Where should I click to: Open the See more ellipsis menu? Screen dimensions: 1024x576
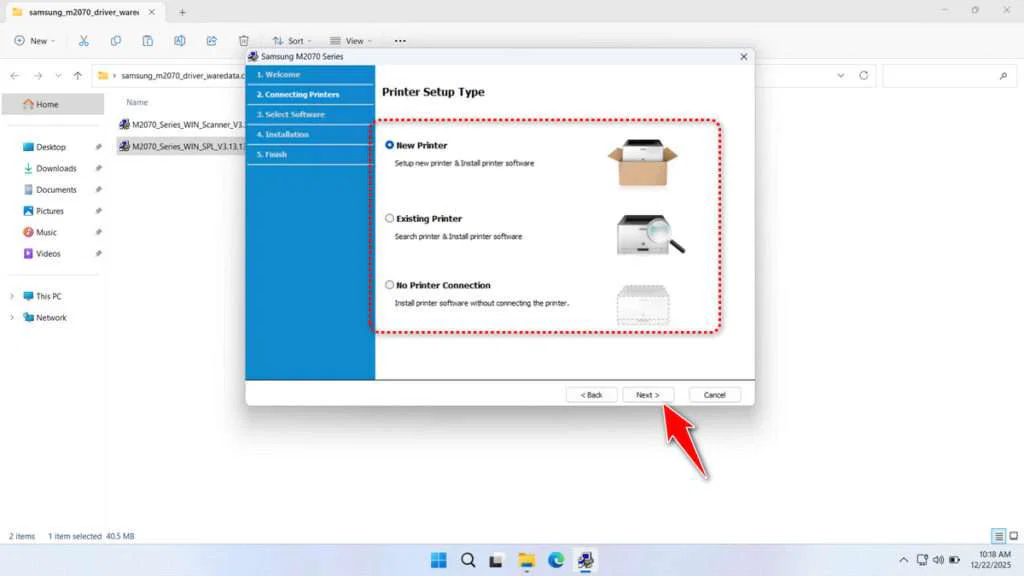click(x=399, y=40)
